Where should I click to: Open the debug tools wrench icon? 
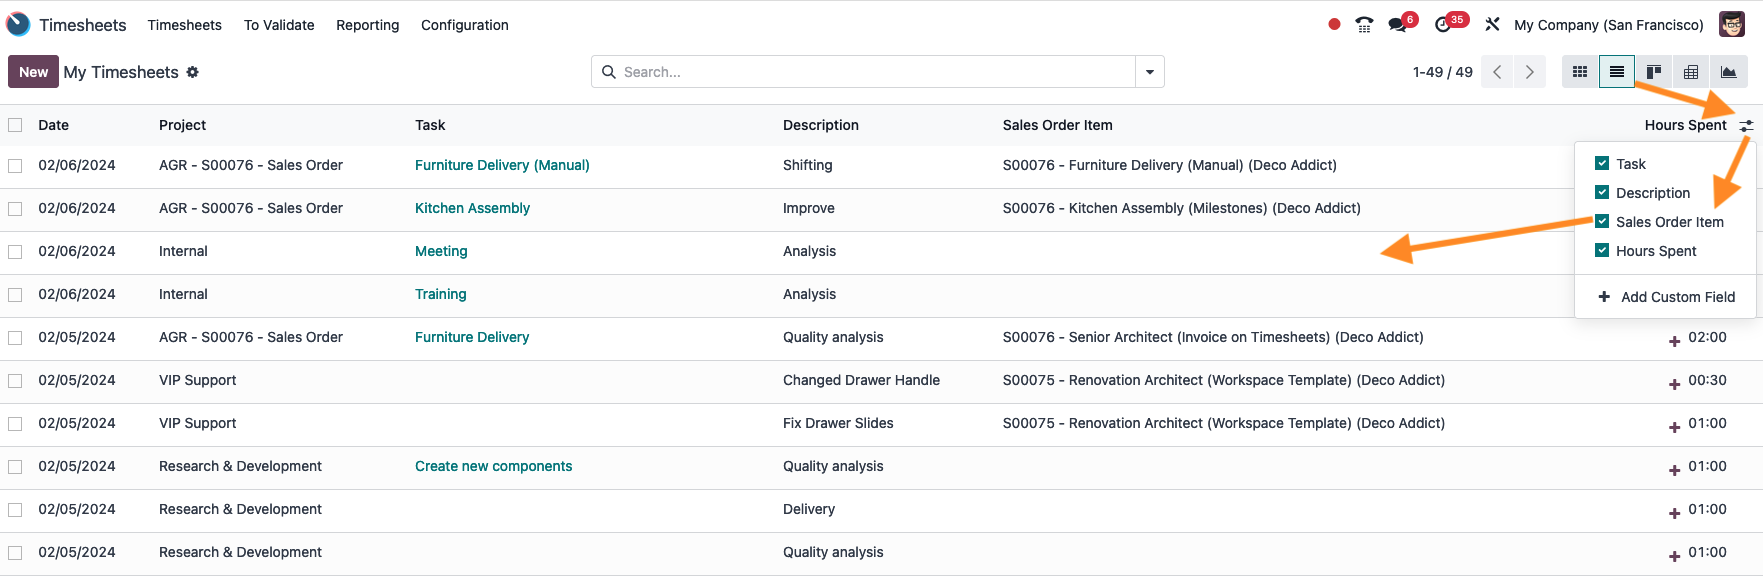point(1492,25)
